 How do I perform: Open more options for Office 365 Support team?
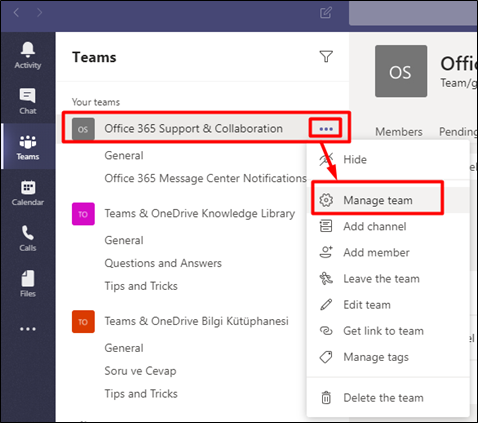[326, 129]
